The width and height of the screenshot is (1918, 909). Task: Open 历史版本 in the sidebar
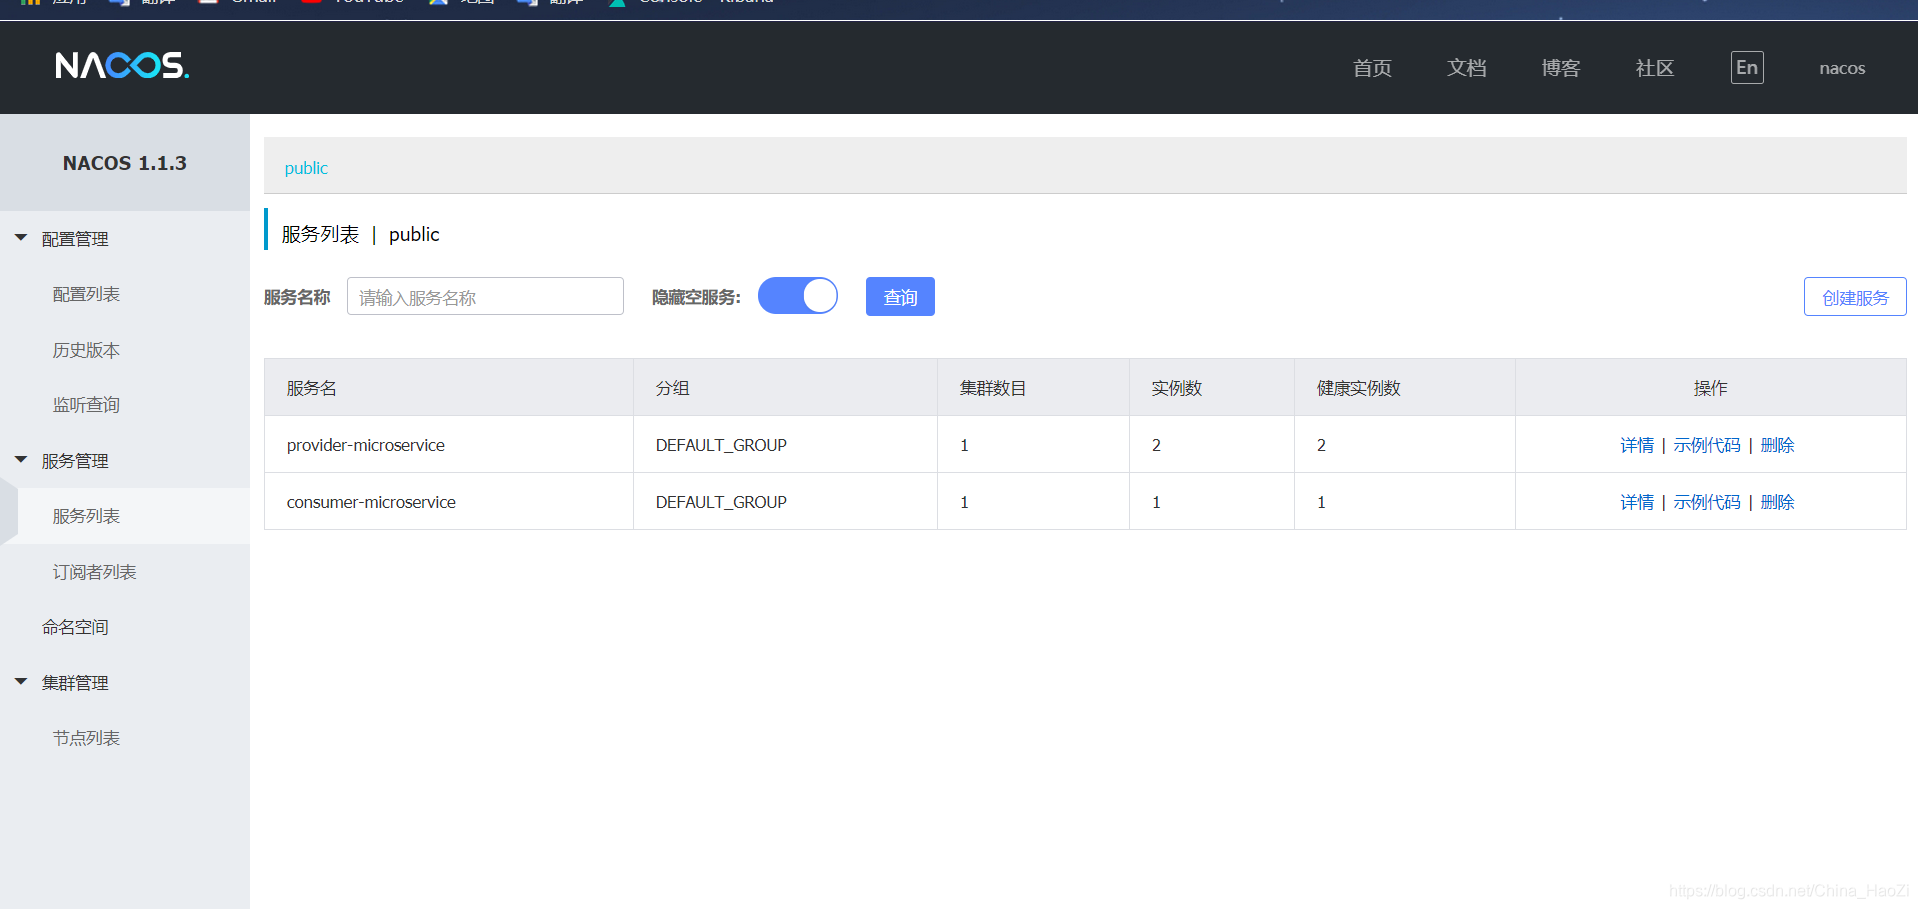click(86, 350)
